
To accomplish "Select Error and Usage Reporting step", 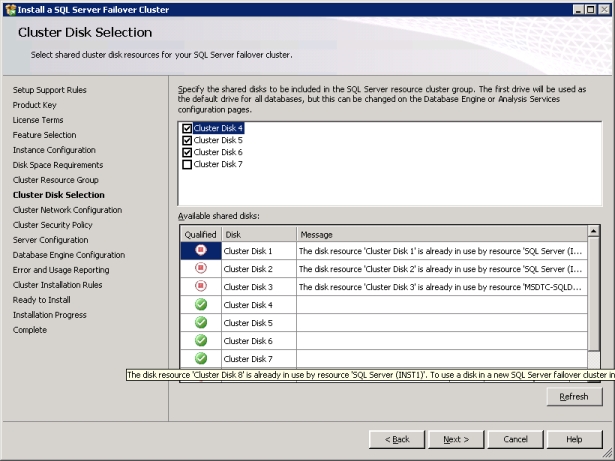I will (x=61, y=270).
